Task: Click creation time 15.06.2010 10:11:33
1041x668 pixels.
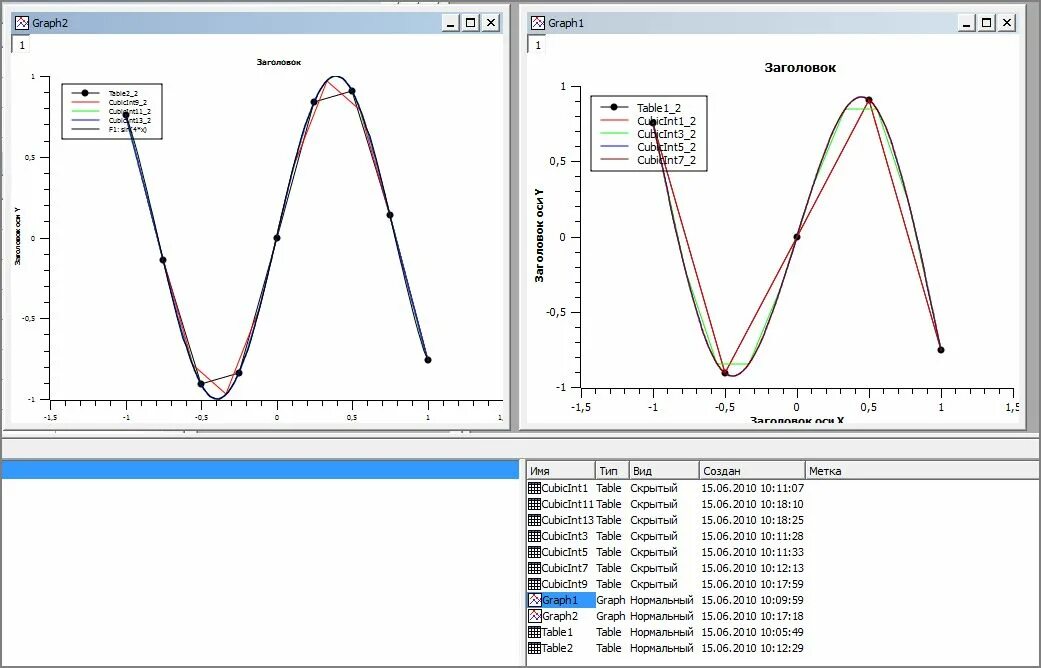Action: click(x=752, y=552)
